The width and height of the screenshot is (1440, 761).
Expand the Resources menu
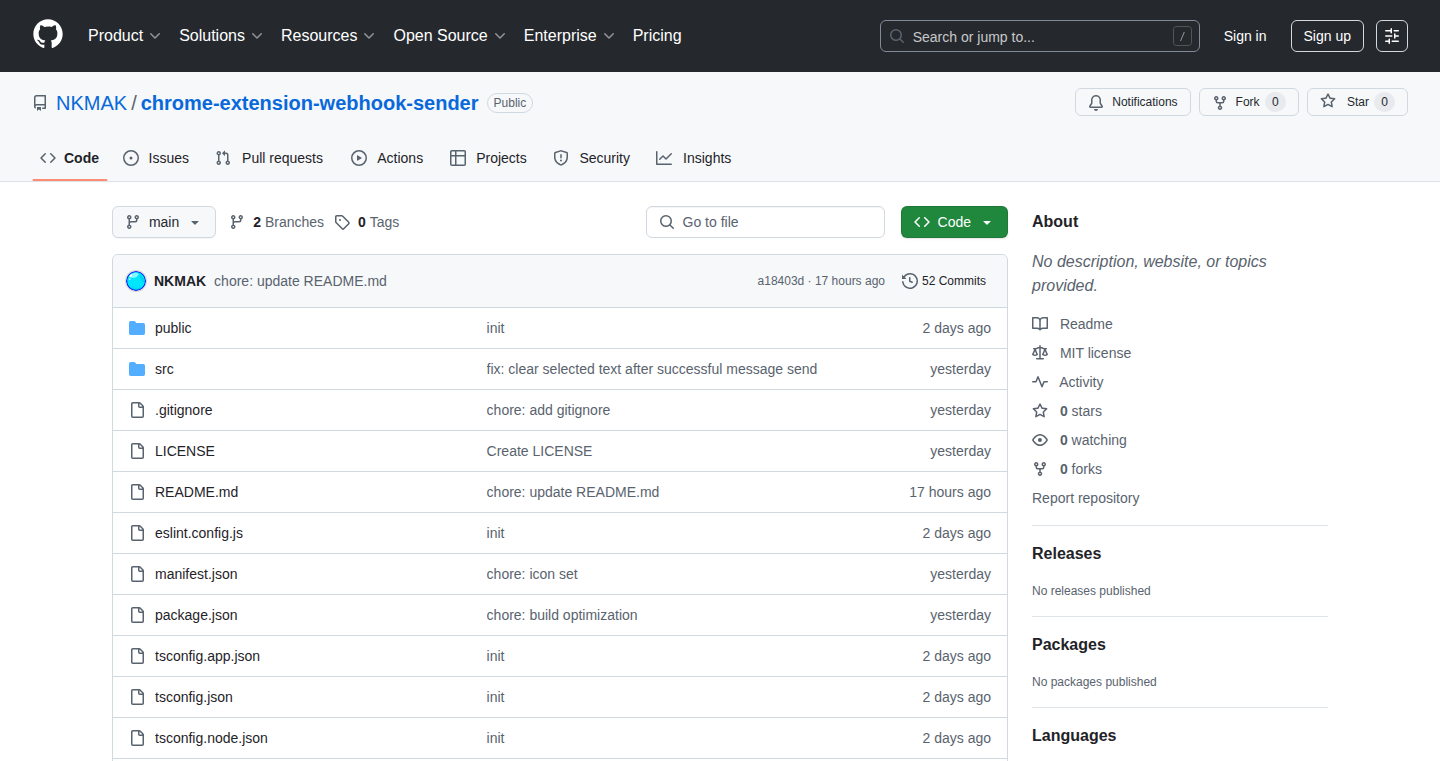click(328, 36)
